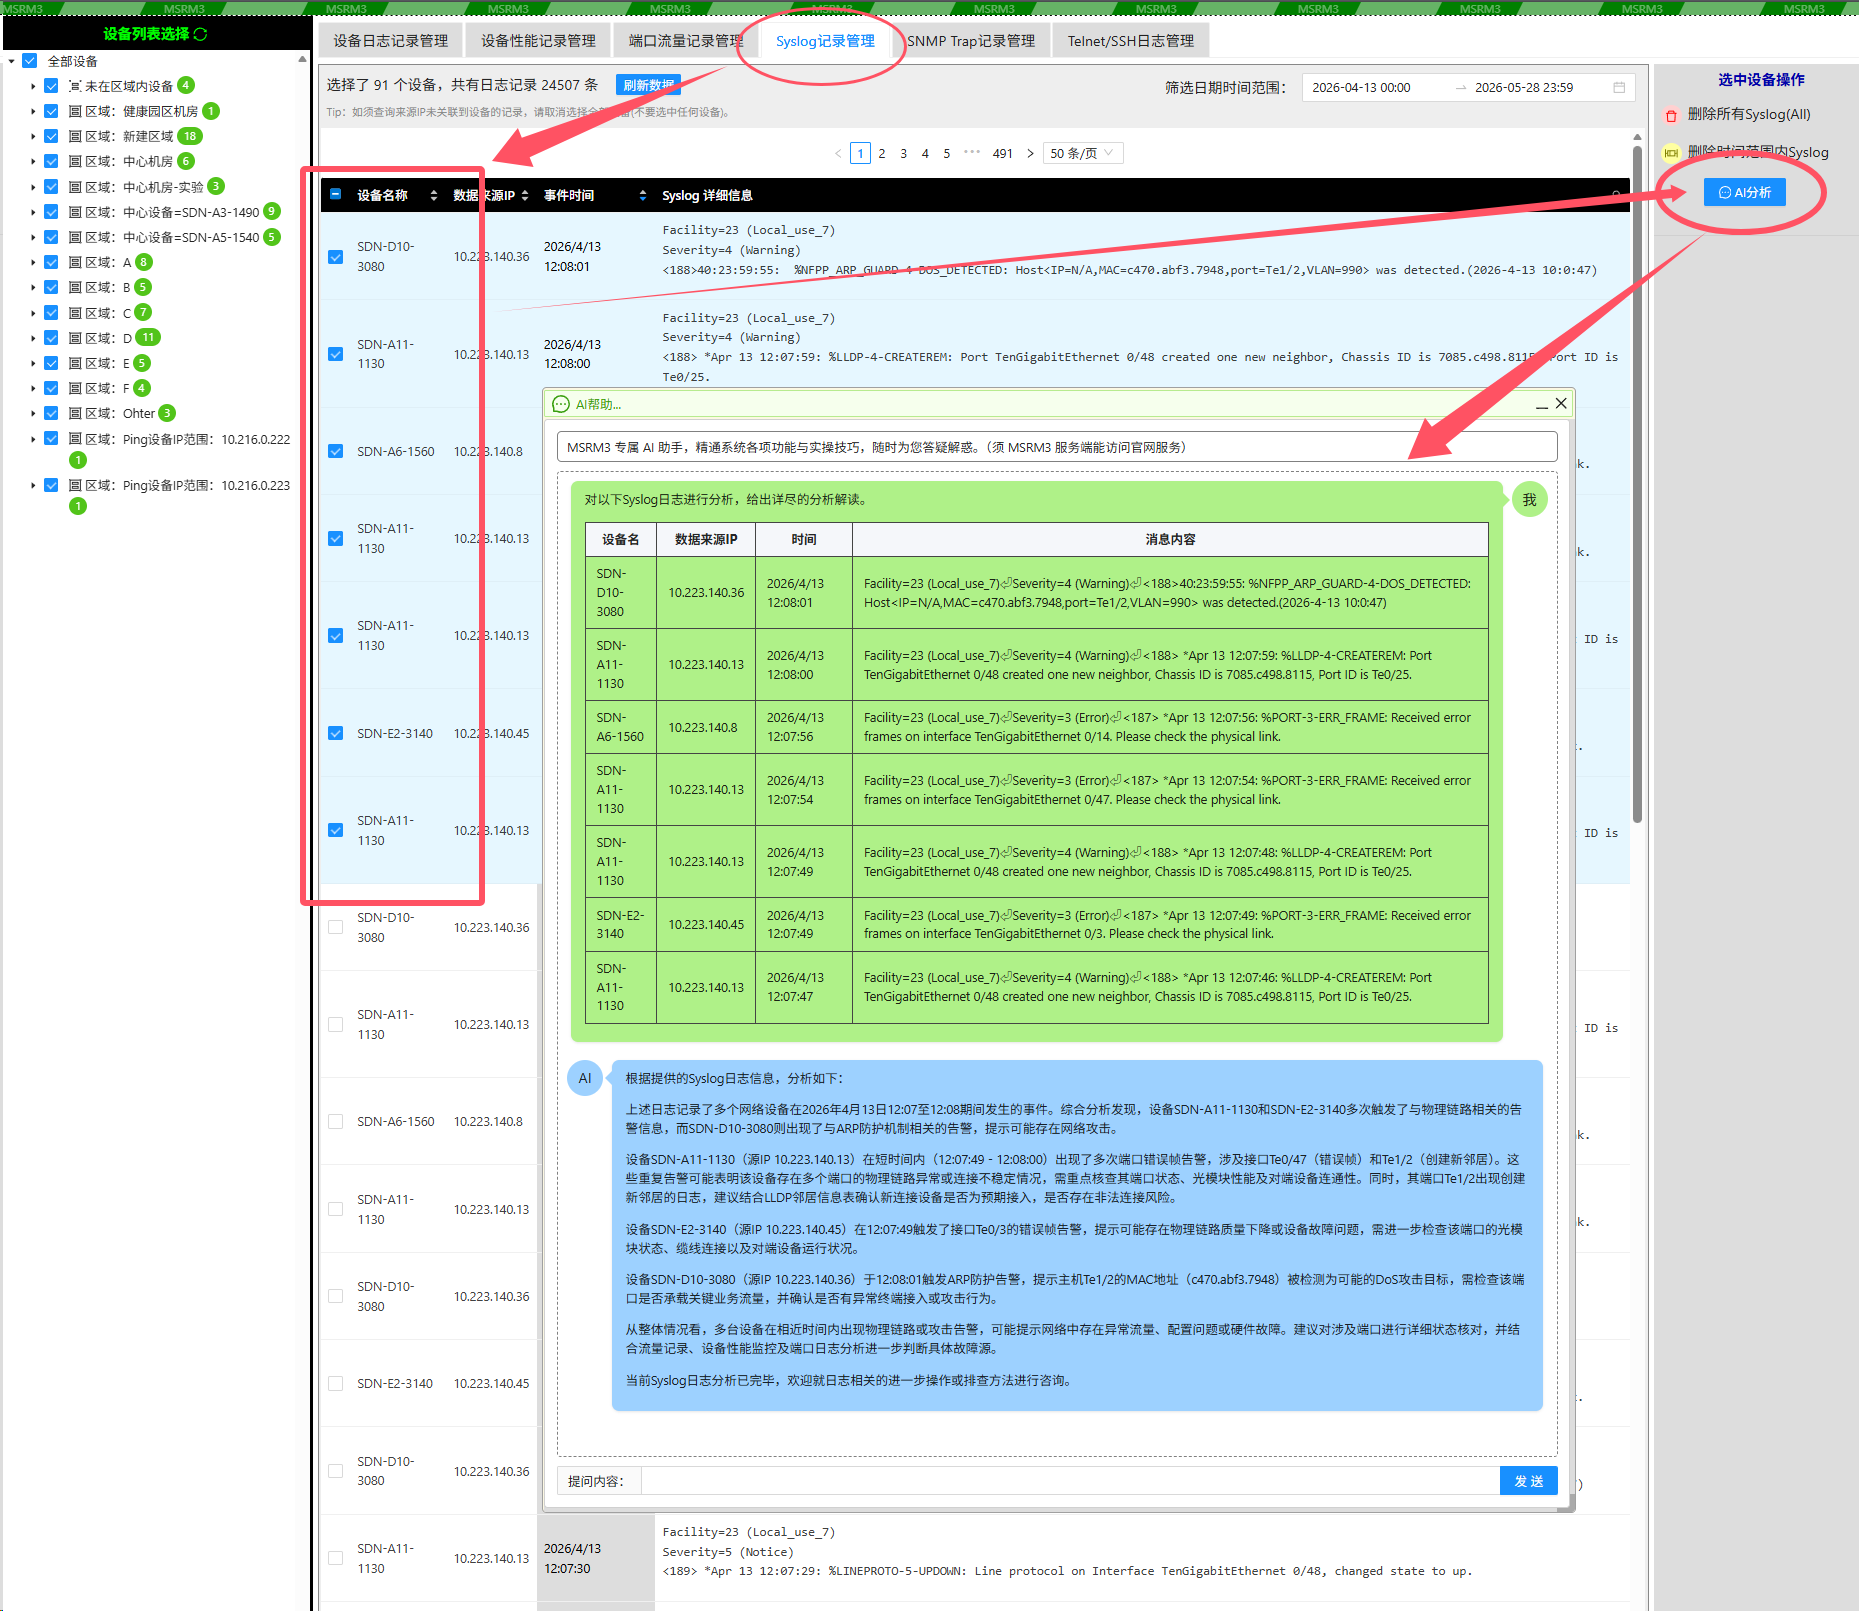Viewport: 1859px width, 1611px height.
Task: Uncheck the Ping设备IP范围 10.216.0.222 checkbox
Action: 51,439
